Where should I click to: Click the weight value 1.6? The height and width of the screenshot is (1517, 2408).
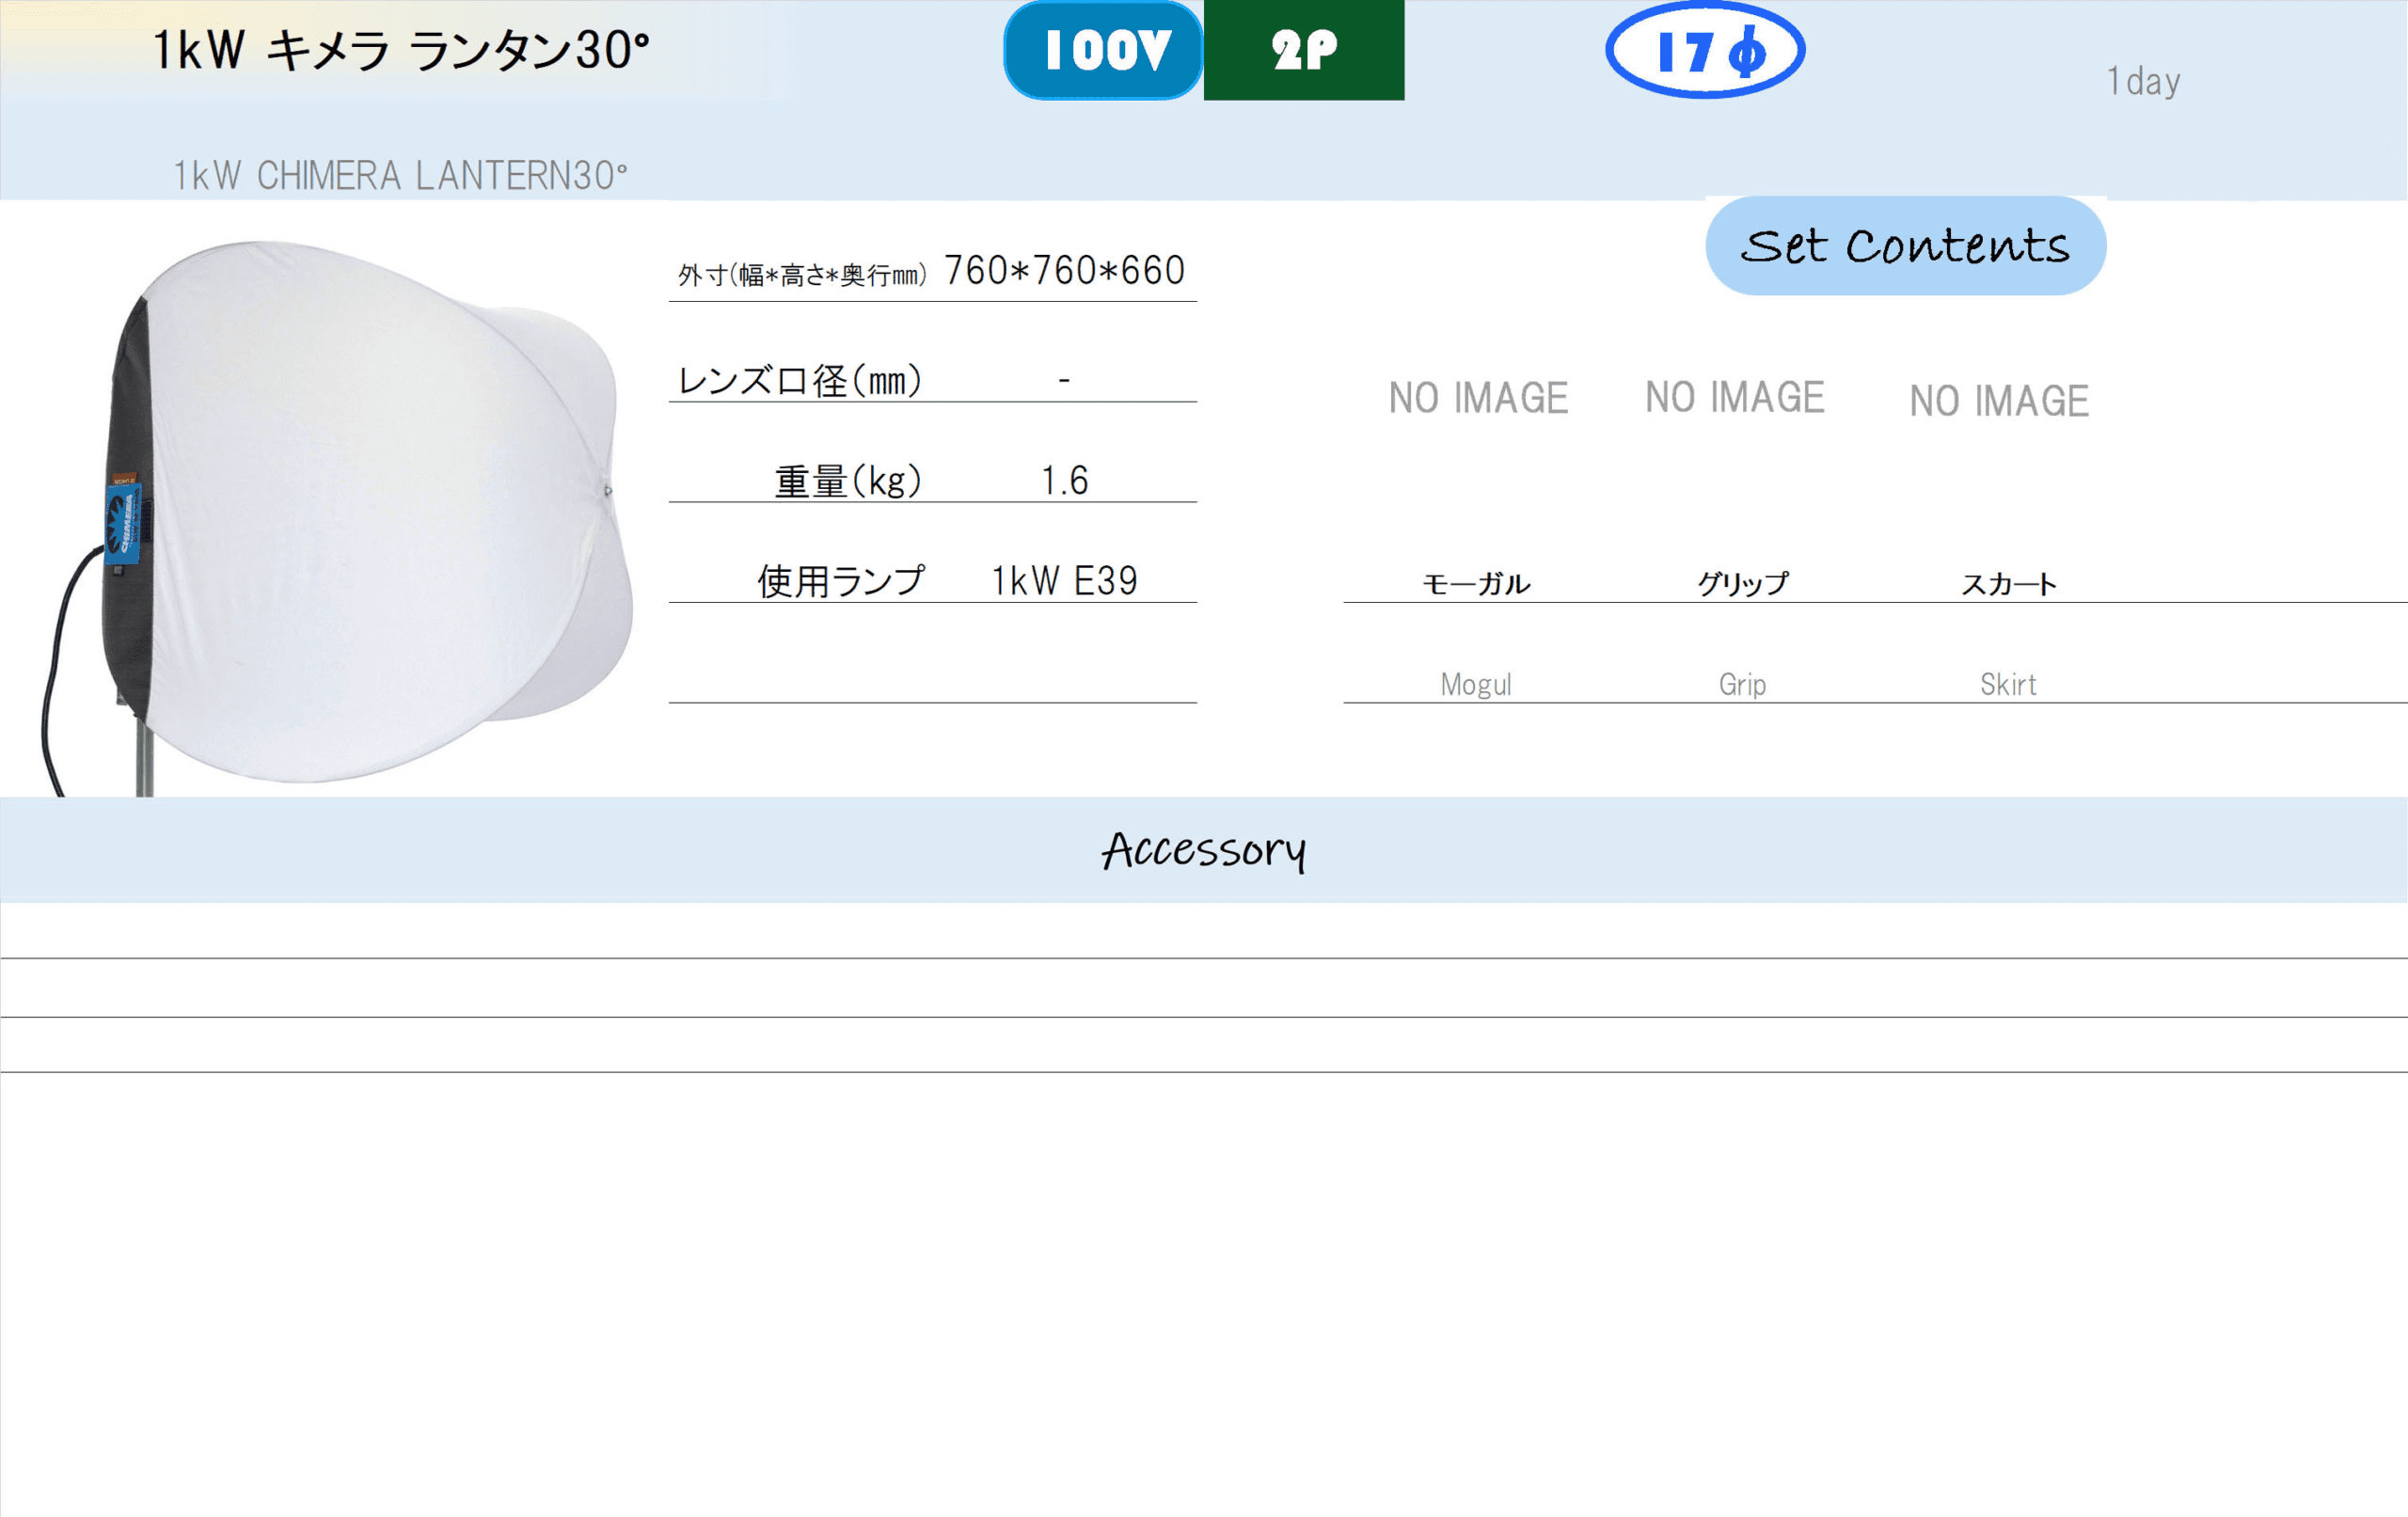click(1064, 481)
